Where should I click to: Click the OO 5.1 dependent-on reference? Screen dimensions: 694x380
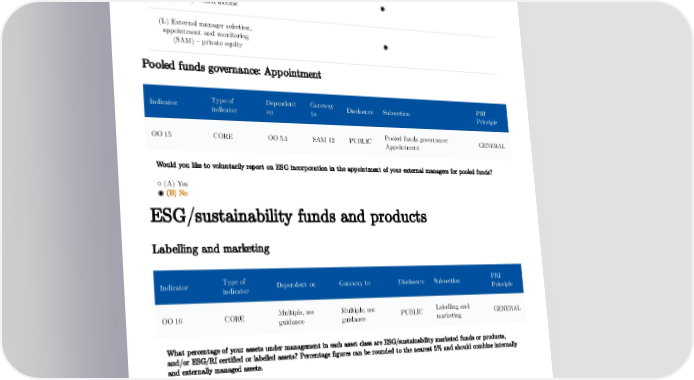tap(278, 138)
